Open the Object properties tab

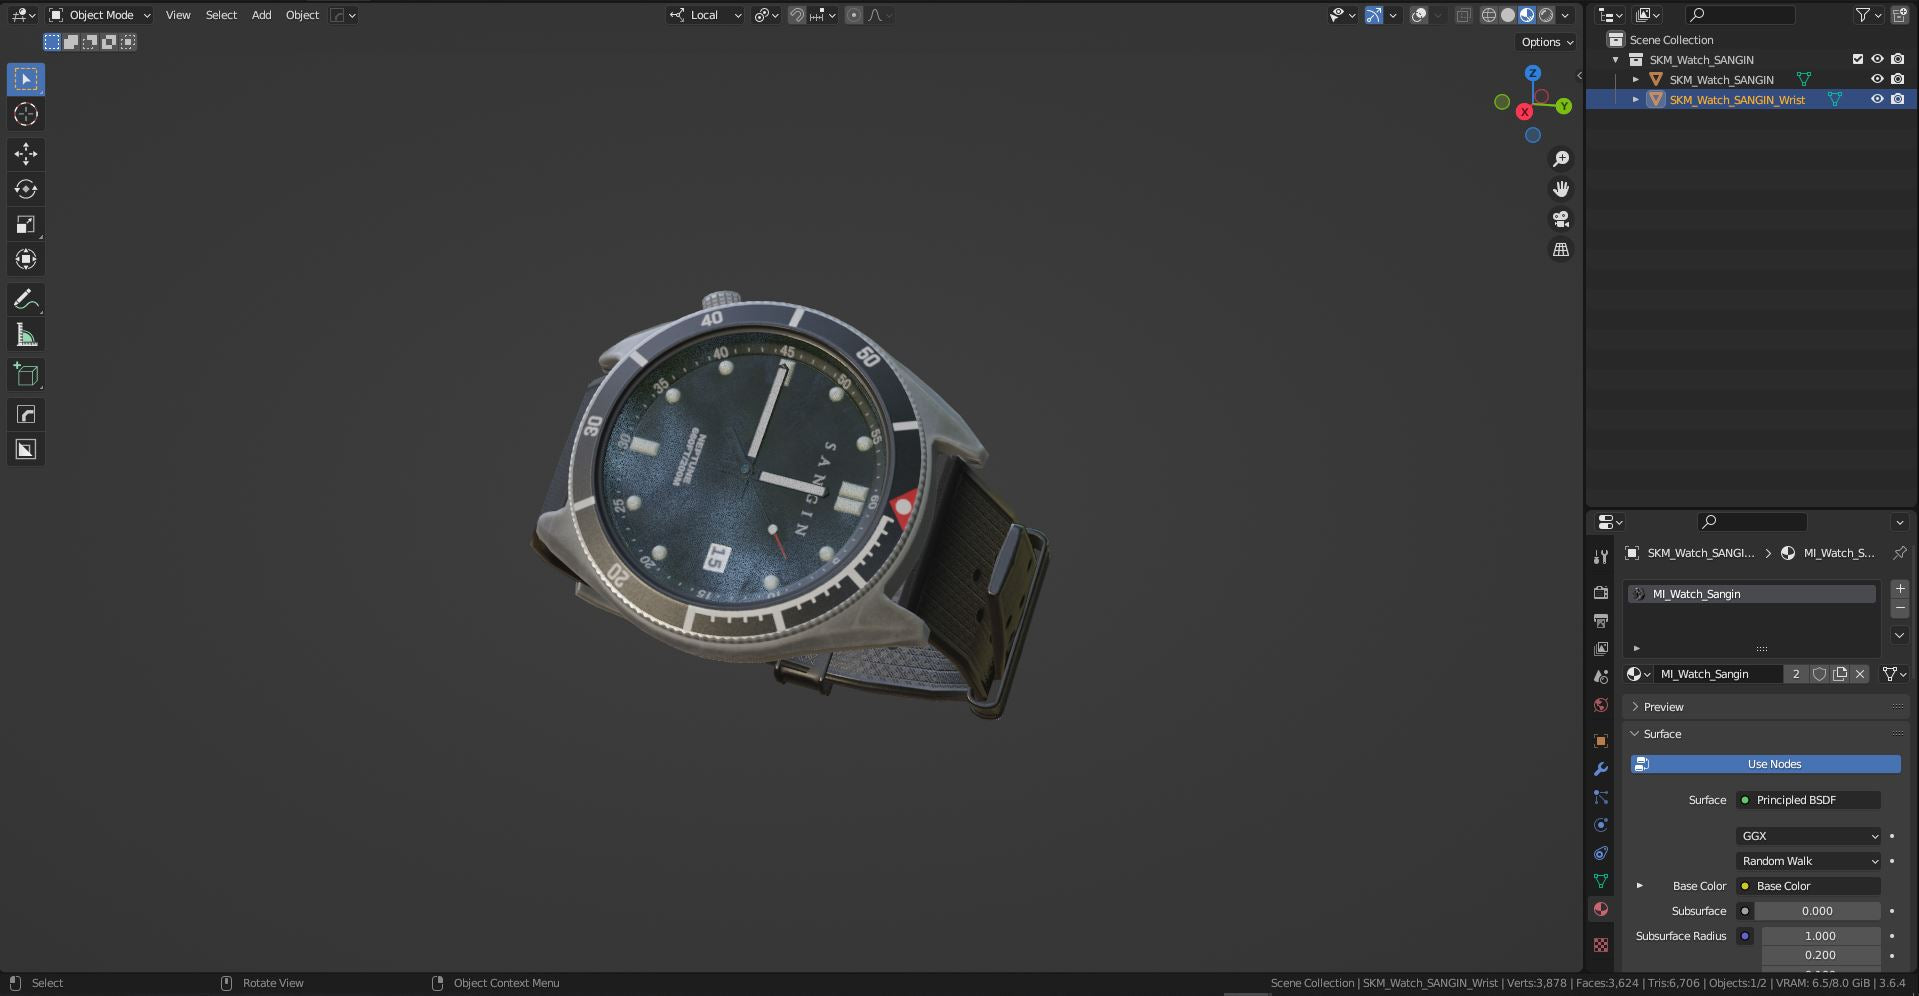pyautogui.click(x=1601, y=741)
